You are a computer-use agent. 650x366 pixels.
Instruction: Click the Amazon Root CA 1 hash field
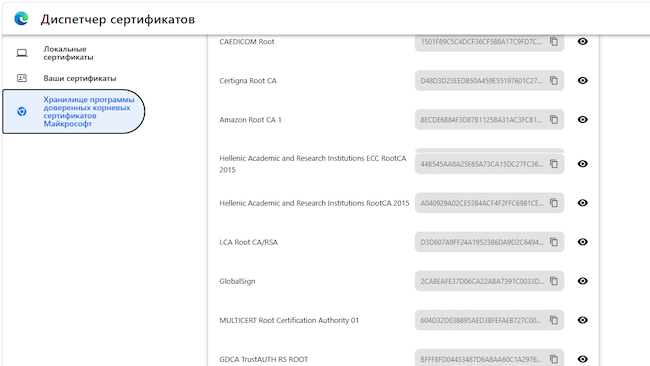489,119
